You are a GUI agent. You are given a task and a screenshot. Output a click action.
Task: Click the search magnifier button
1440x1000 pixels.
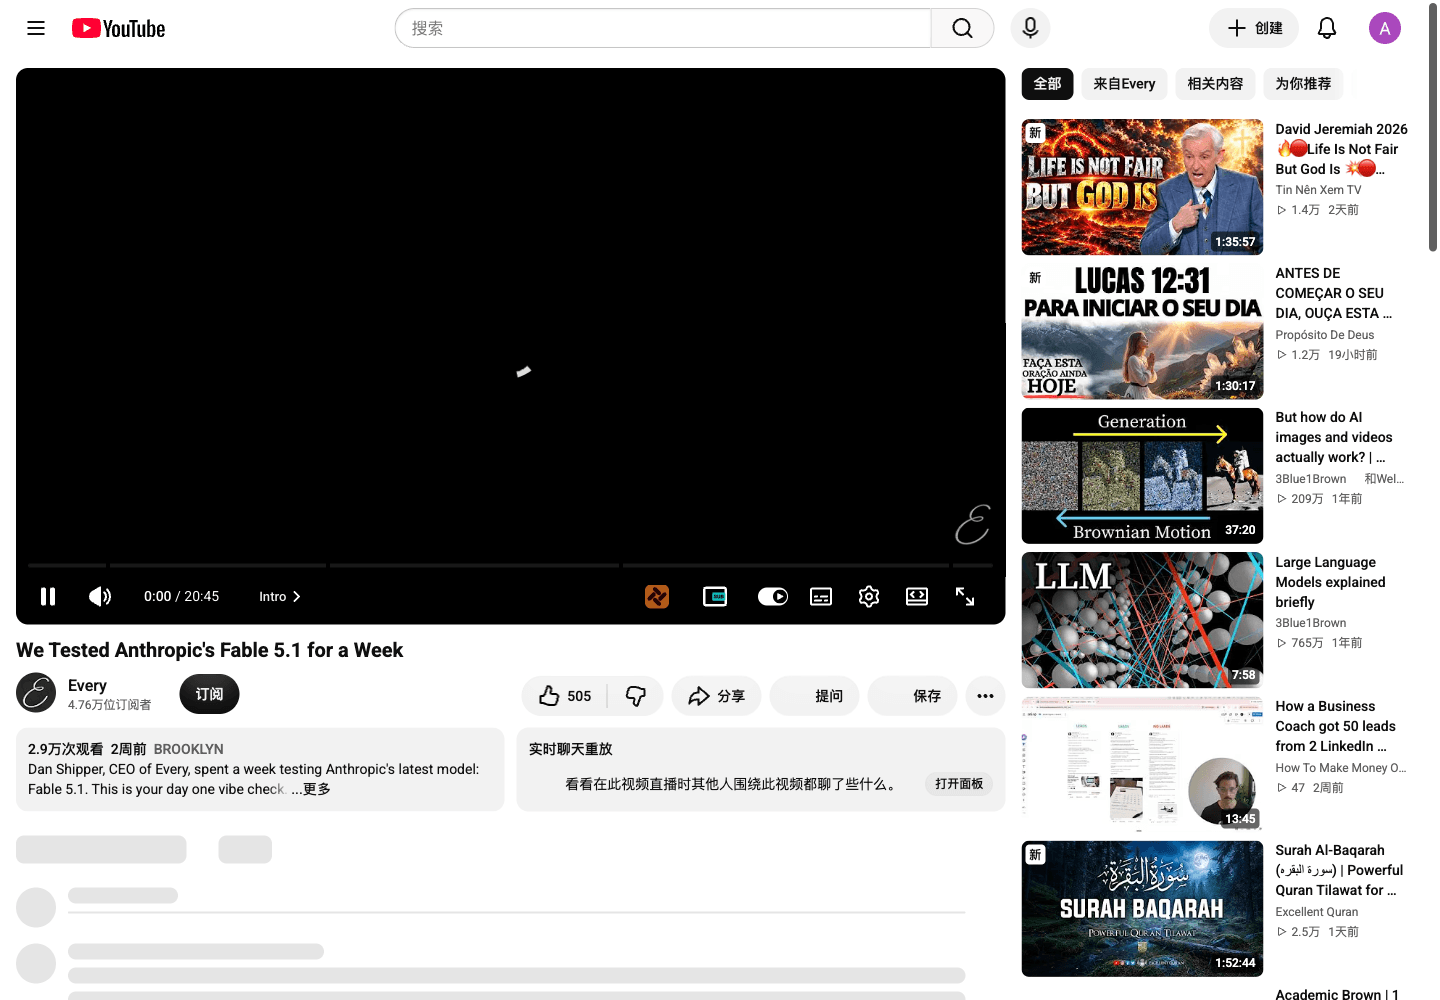coord(962,28)
